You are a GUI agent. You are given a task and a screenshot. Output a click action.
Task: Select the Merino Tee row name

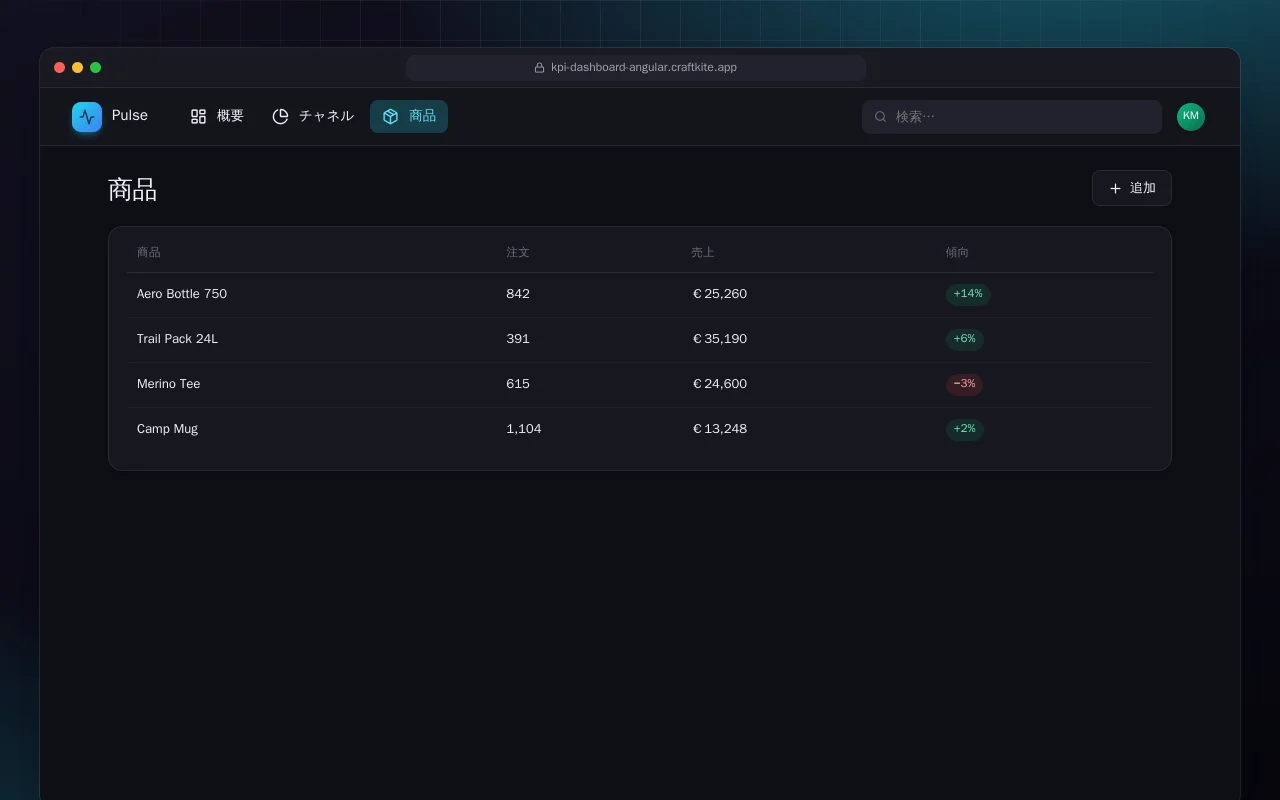click(169, 384)
